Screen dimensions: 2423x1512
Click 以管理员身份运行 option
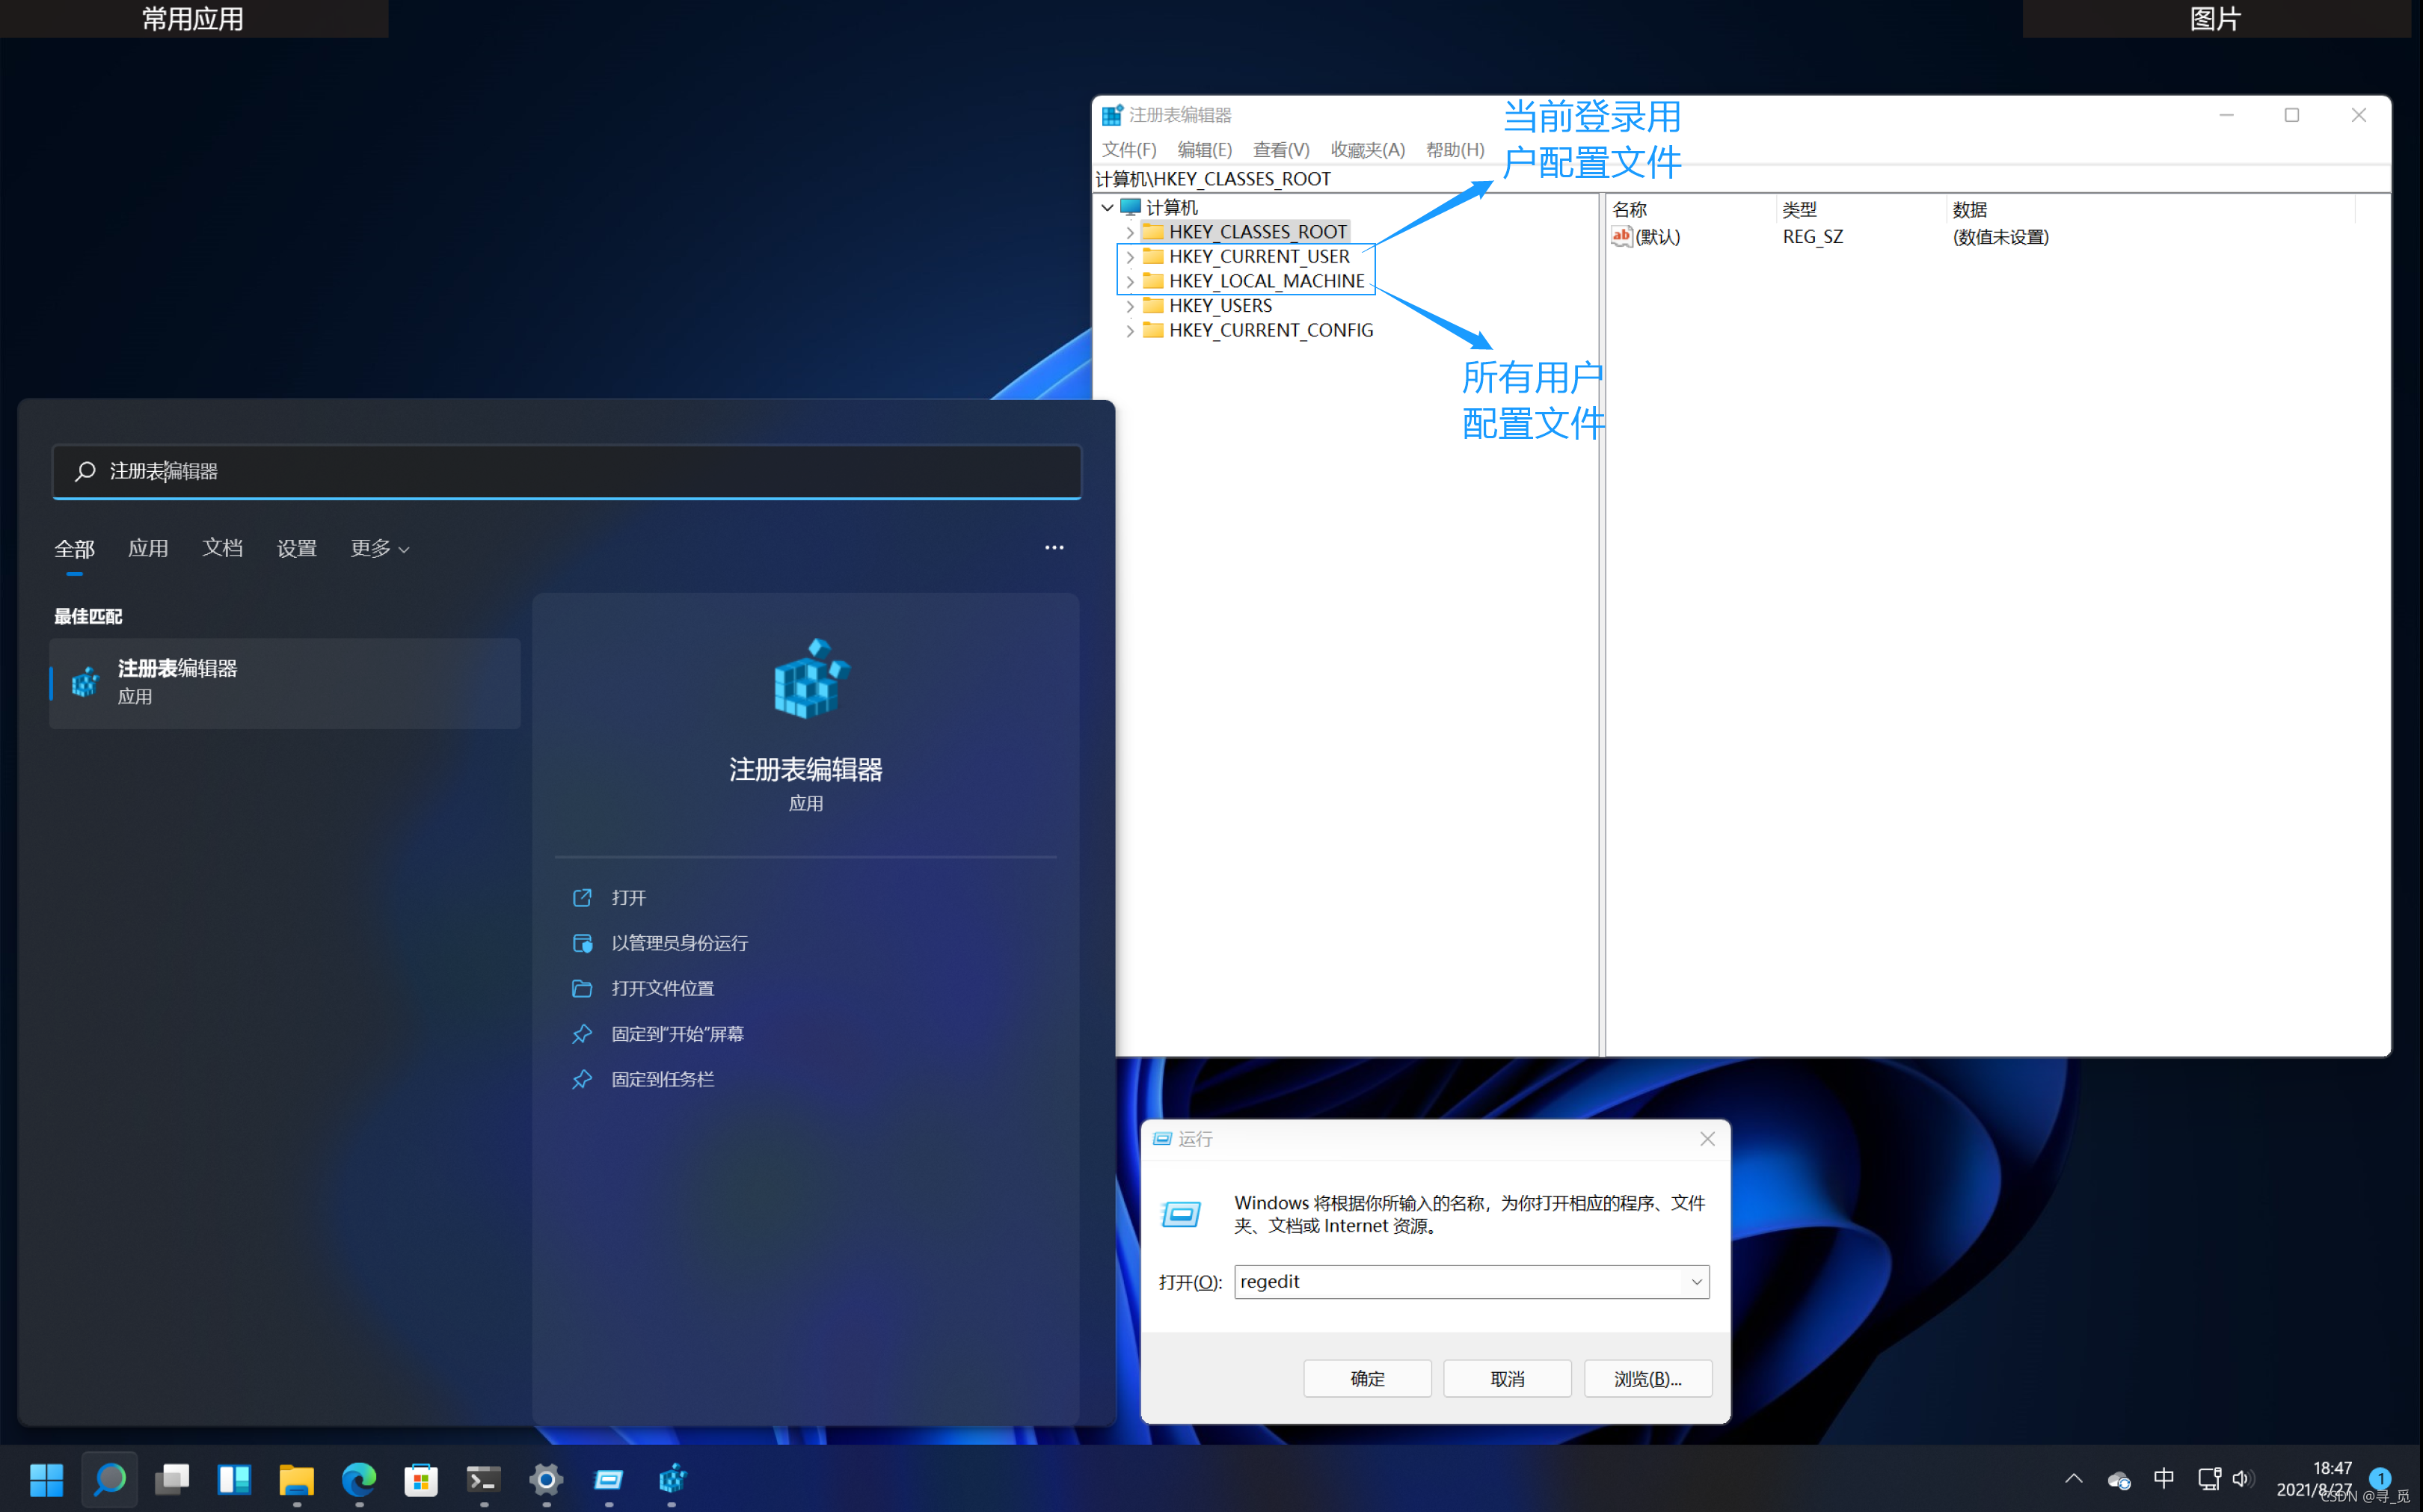679,943
